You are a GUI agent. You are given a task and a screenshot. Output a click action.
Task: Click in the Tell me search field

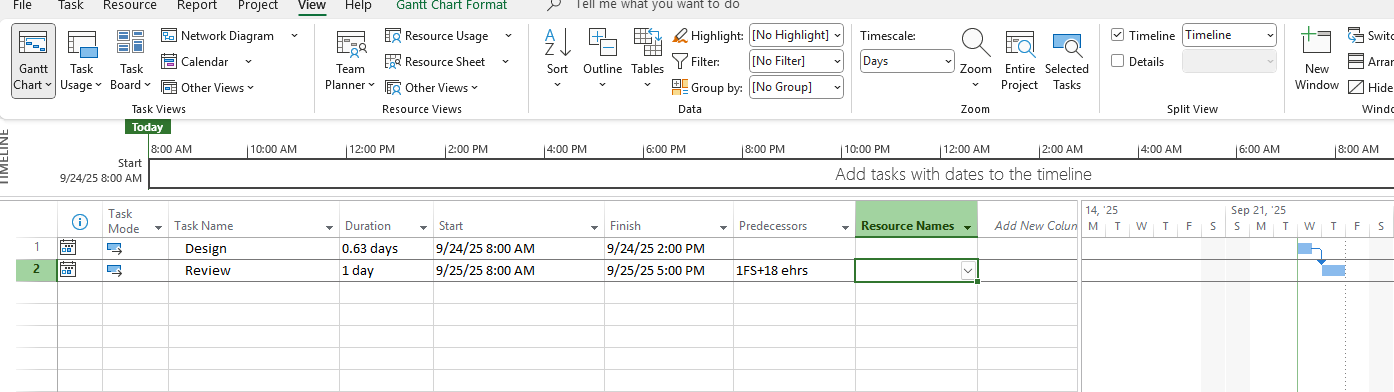(657, 5)
